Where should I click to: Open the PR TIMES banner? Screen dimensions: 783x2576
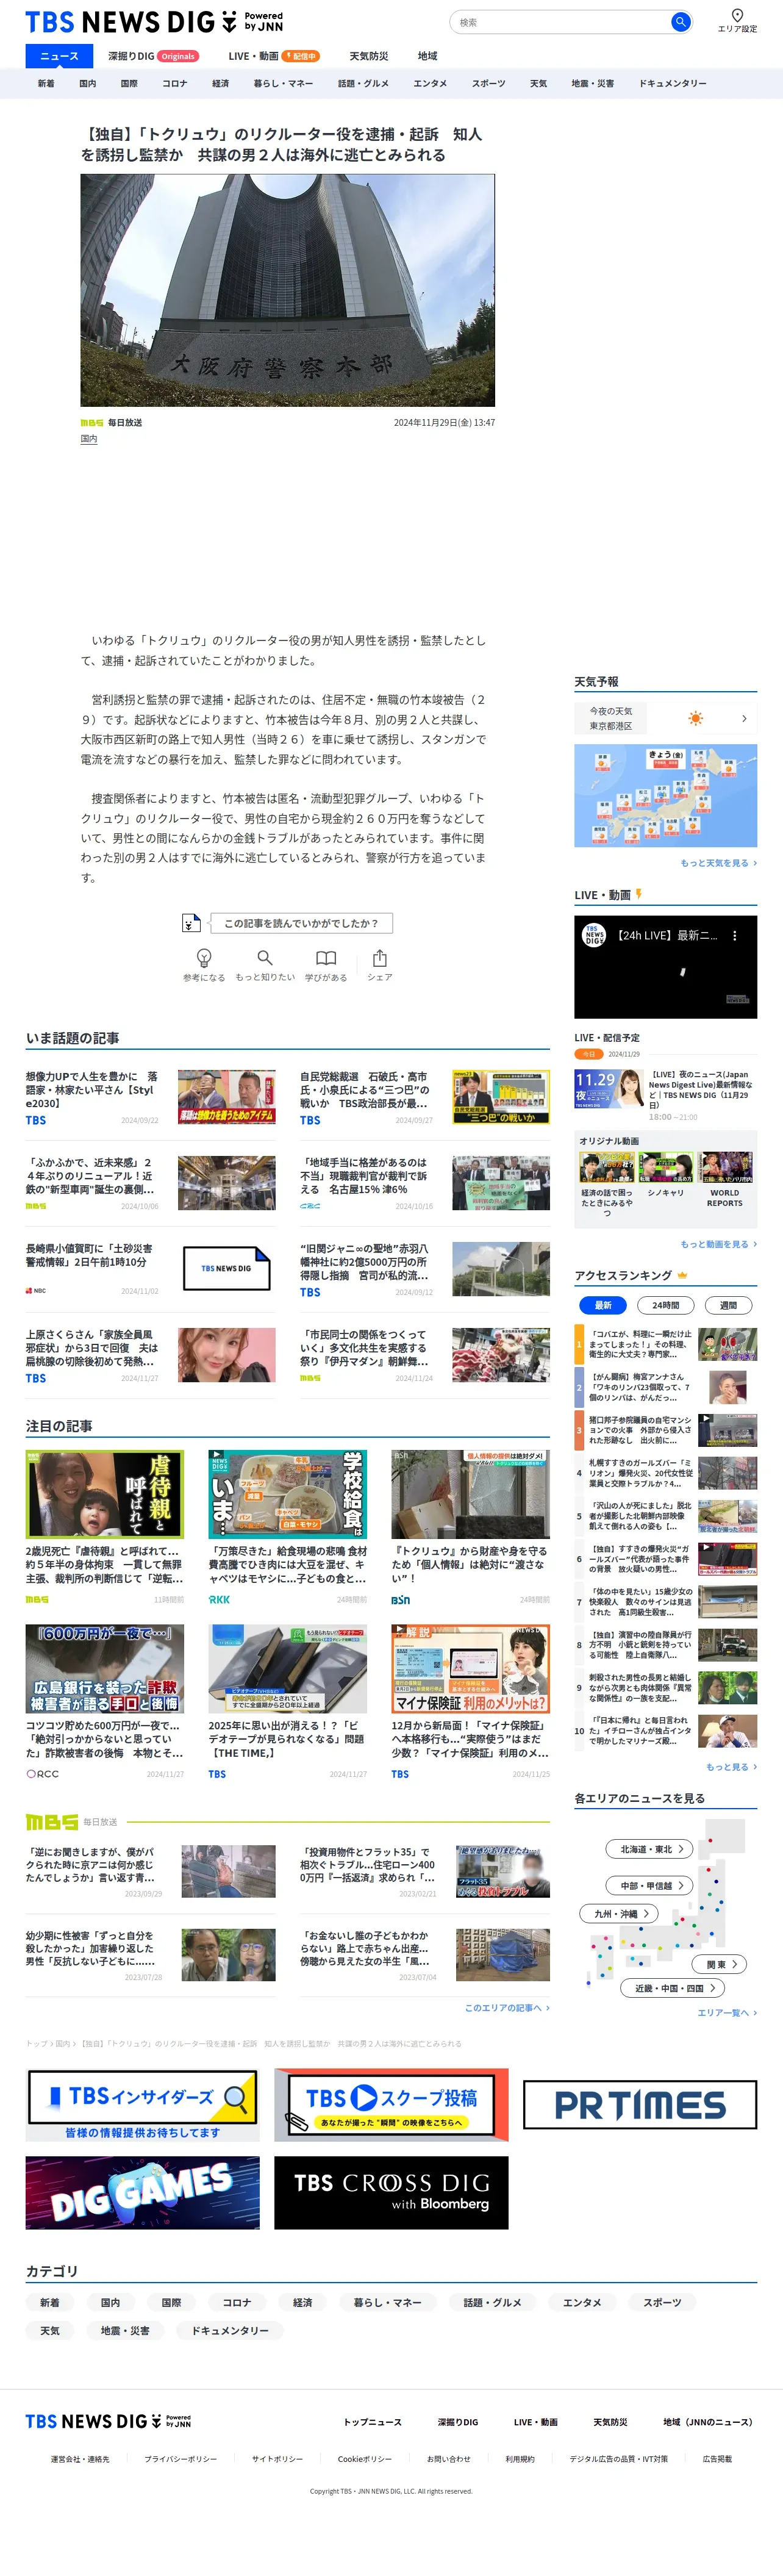[640, 2104]
